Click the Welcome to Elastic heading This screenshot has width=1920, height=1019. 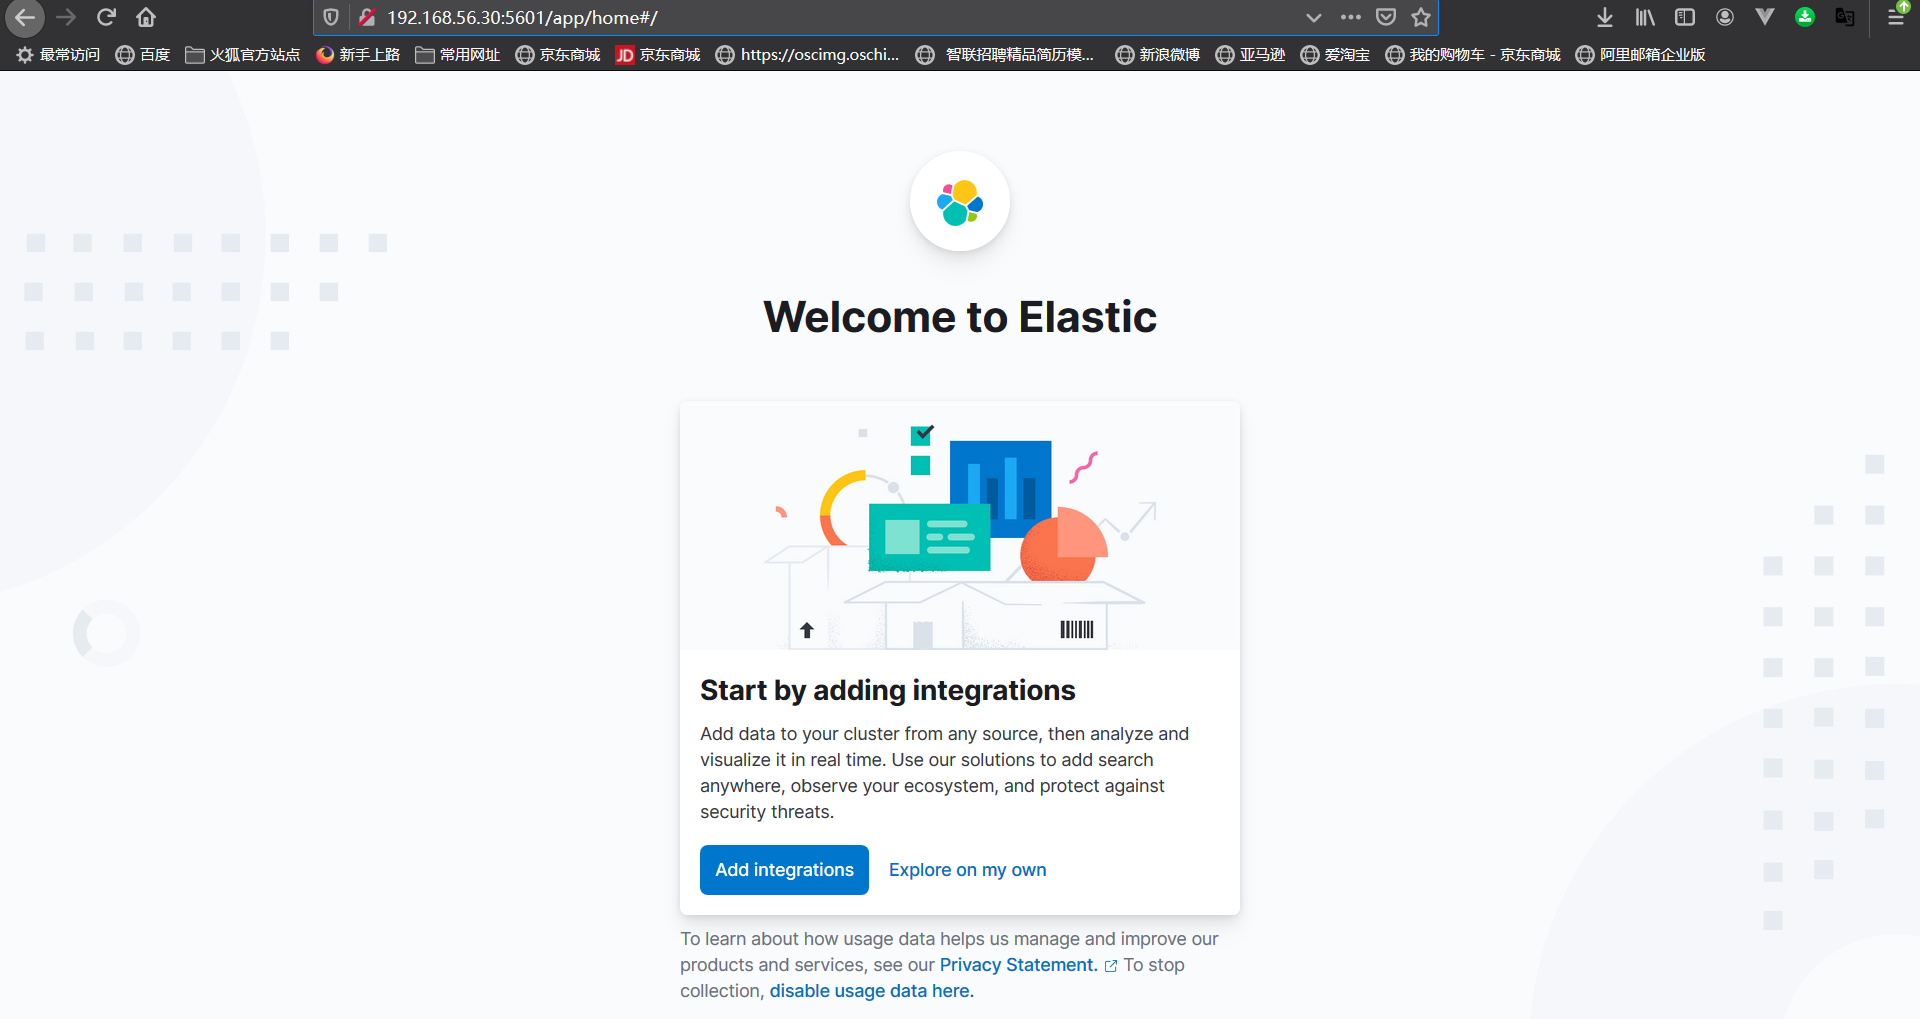960,317
